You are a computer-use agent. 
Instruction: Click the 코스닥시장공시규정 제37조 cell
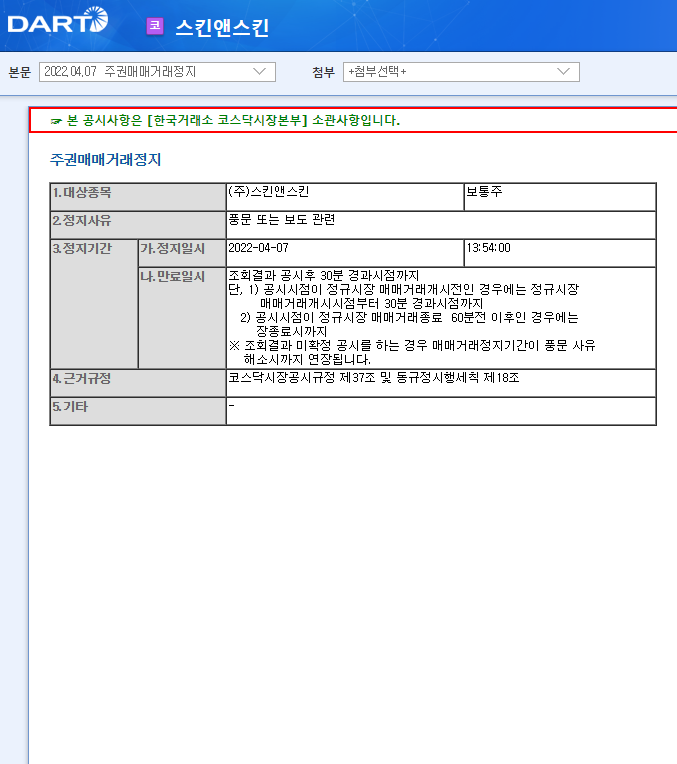click(x=441, y=383)
